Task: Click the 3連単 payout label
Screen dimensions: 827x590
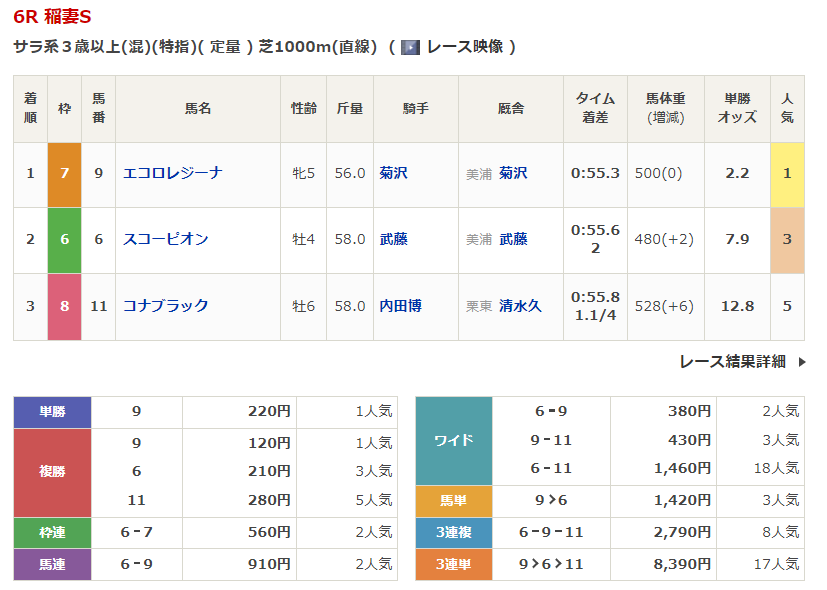Action: click(x=454, y=565)
